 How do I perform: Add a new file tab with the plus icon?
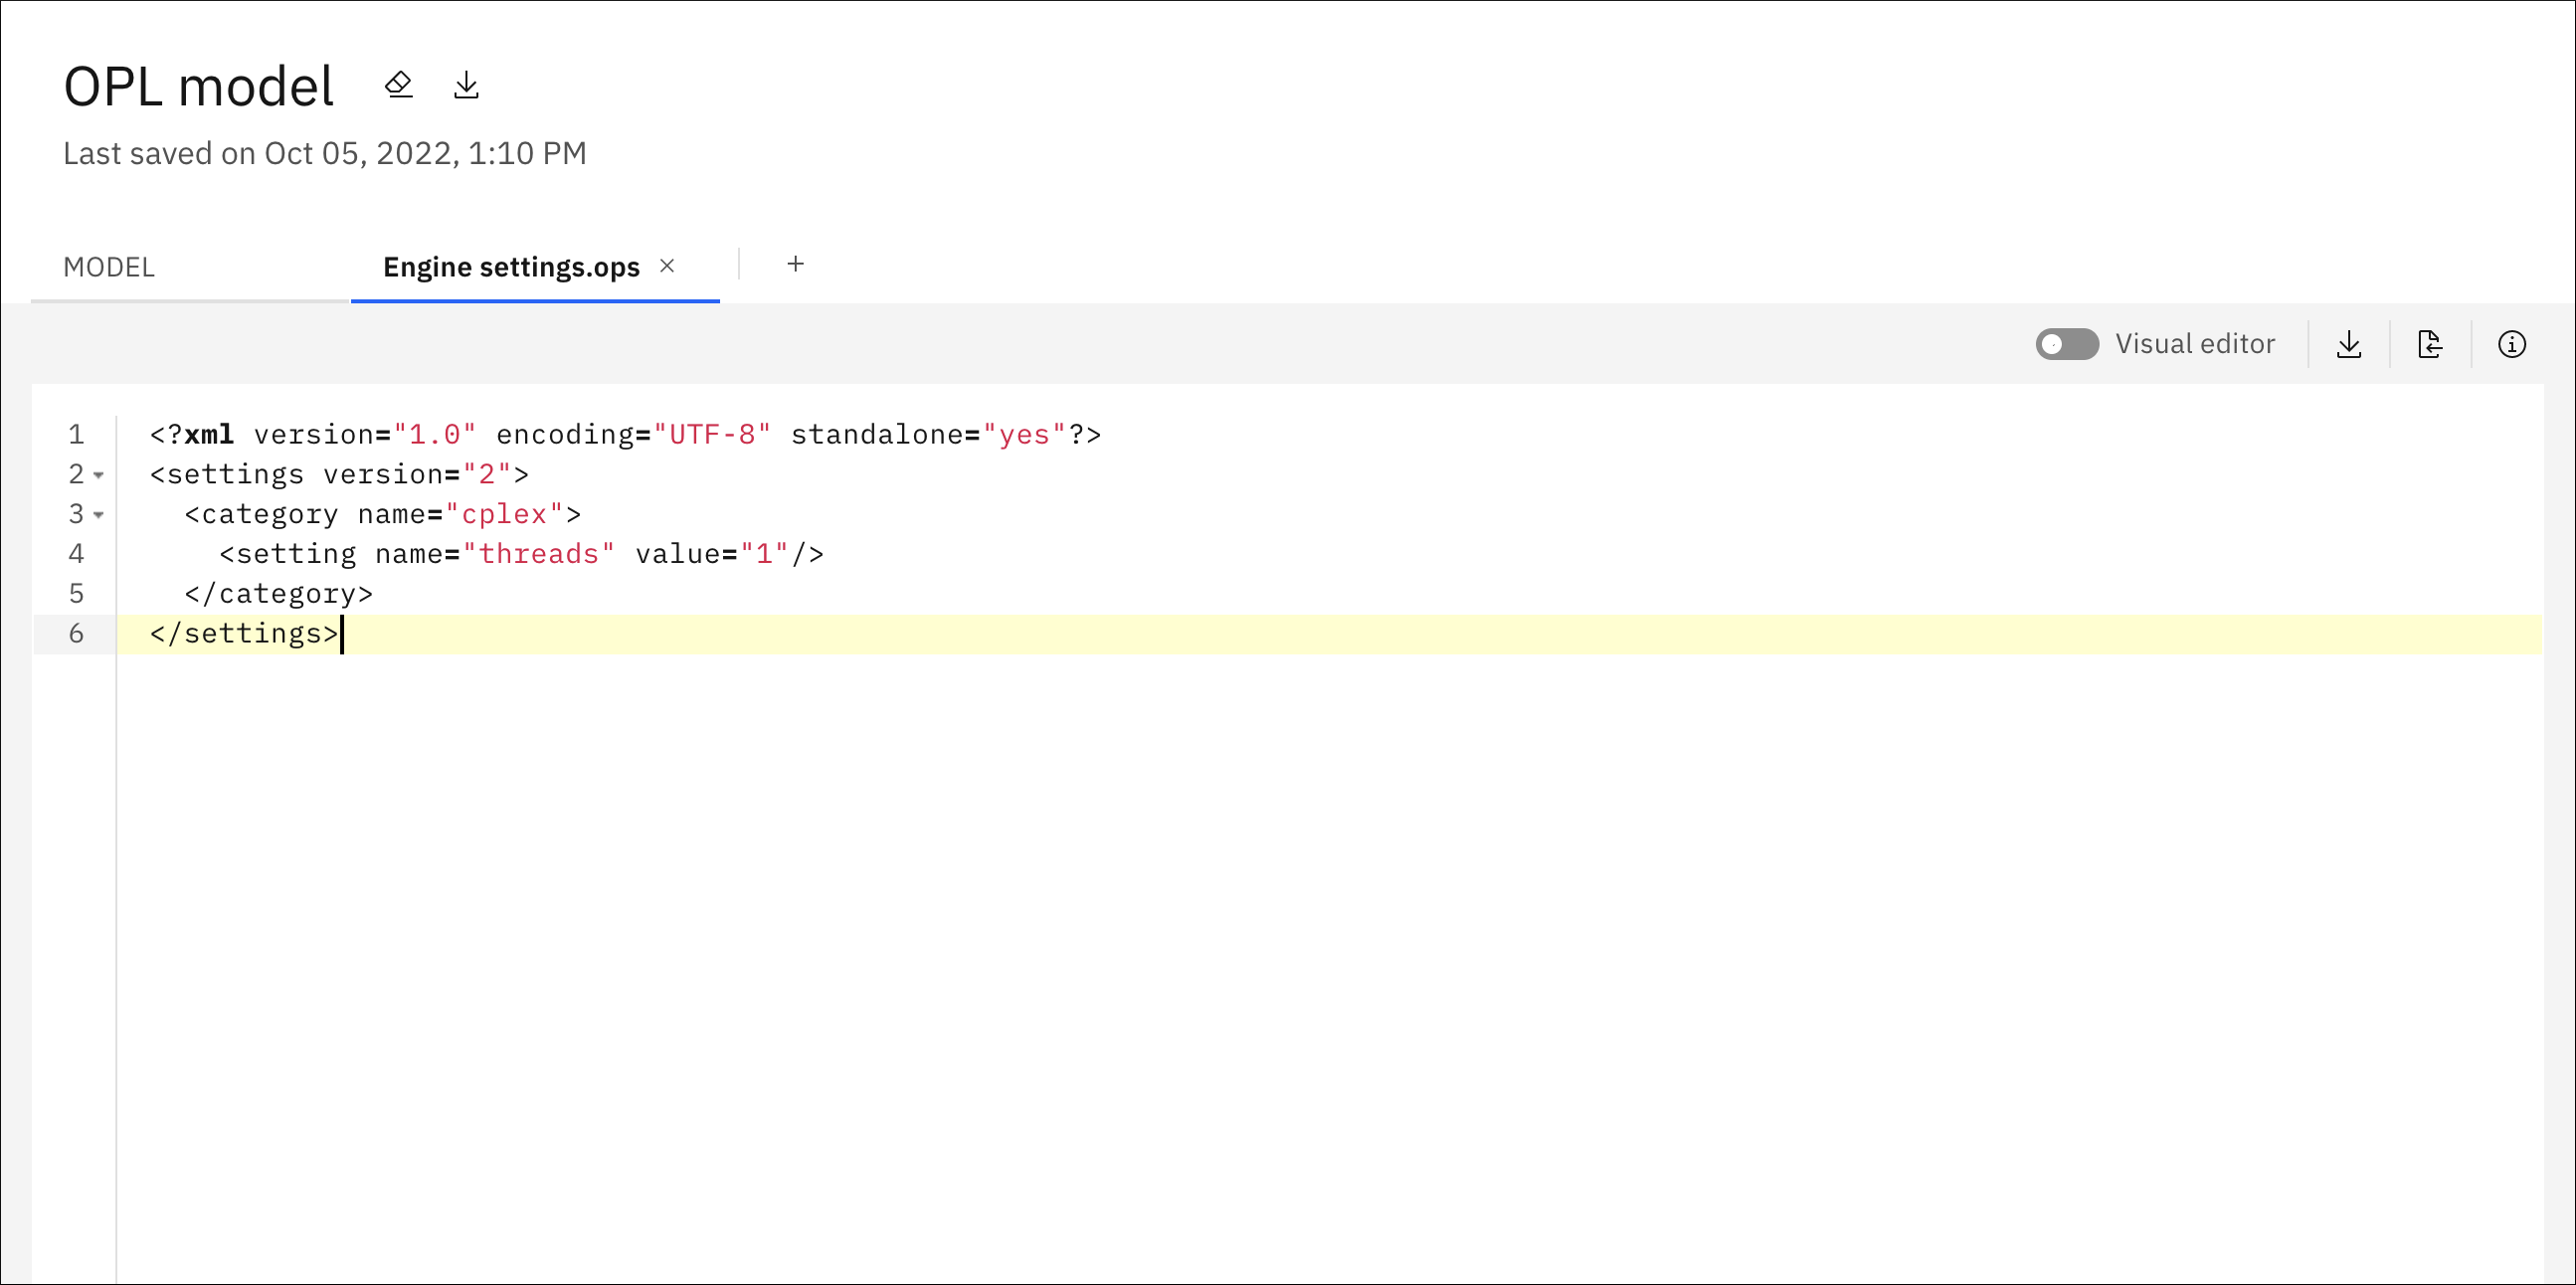[x=795, y=264]
